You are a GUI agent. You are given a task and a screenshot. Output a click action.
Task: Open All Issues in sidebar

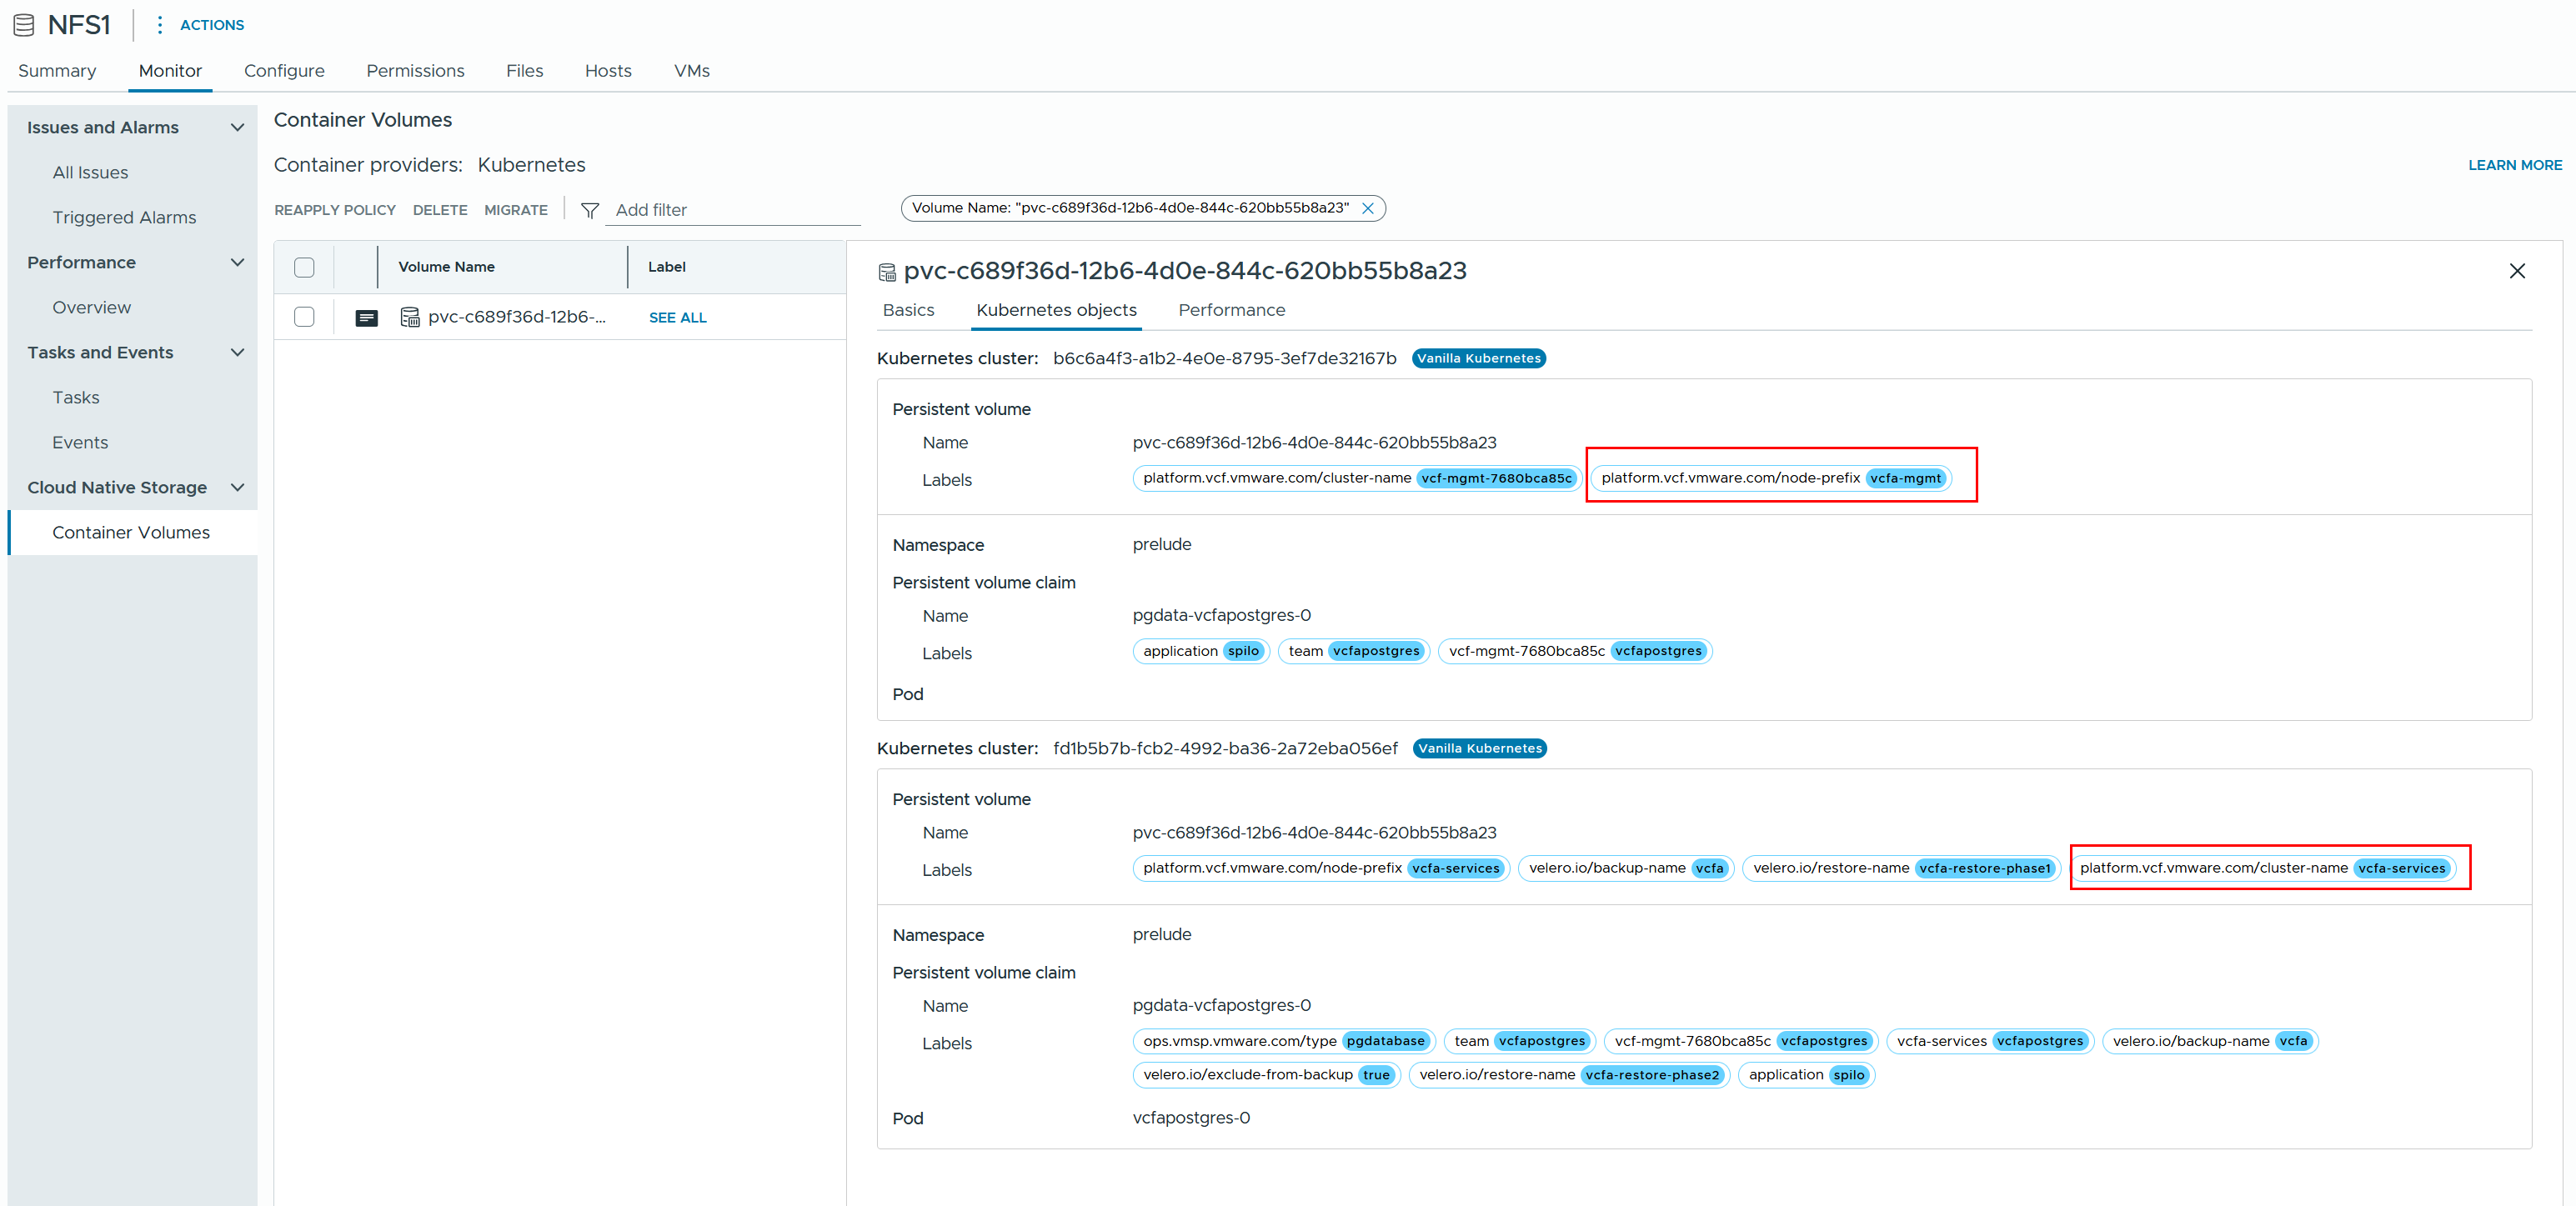(90, 172)
